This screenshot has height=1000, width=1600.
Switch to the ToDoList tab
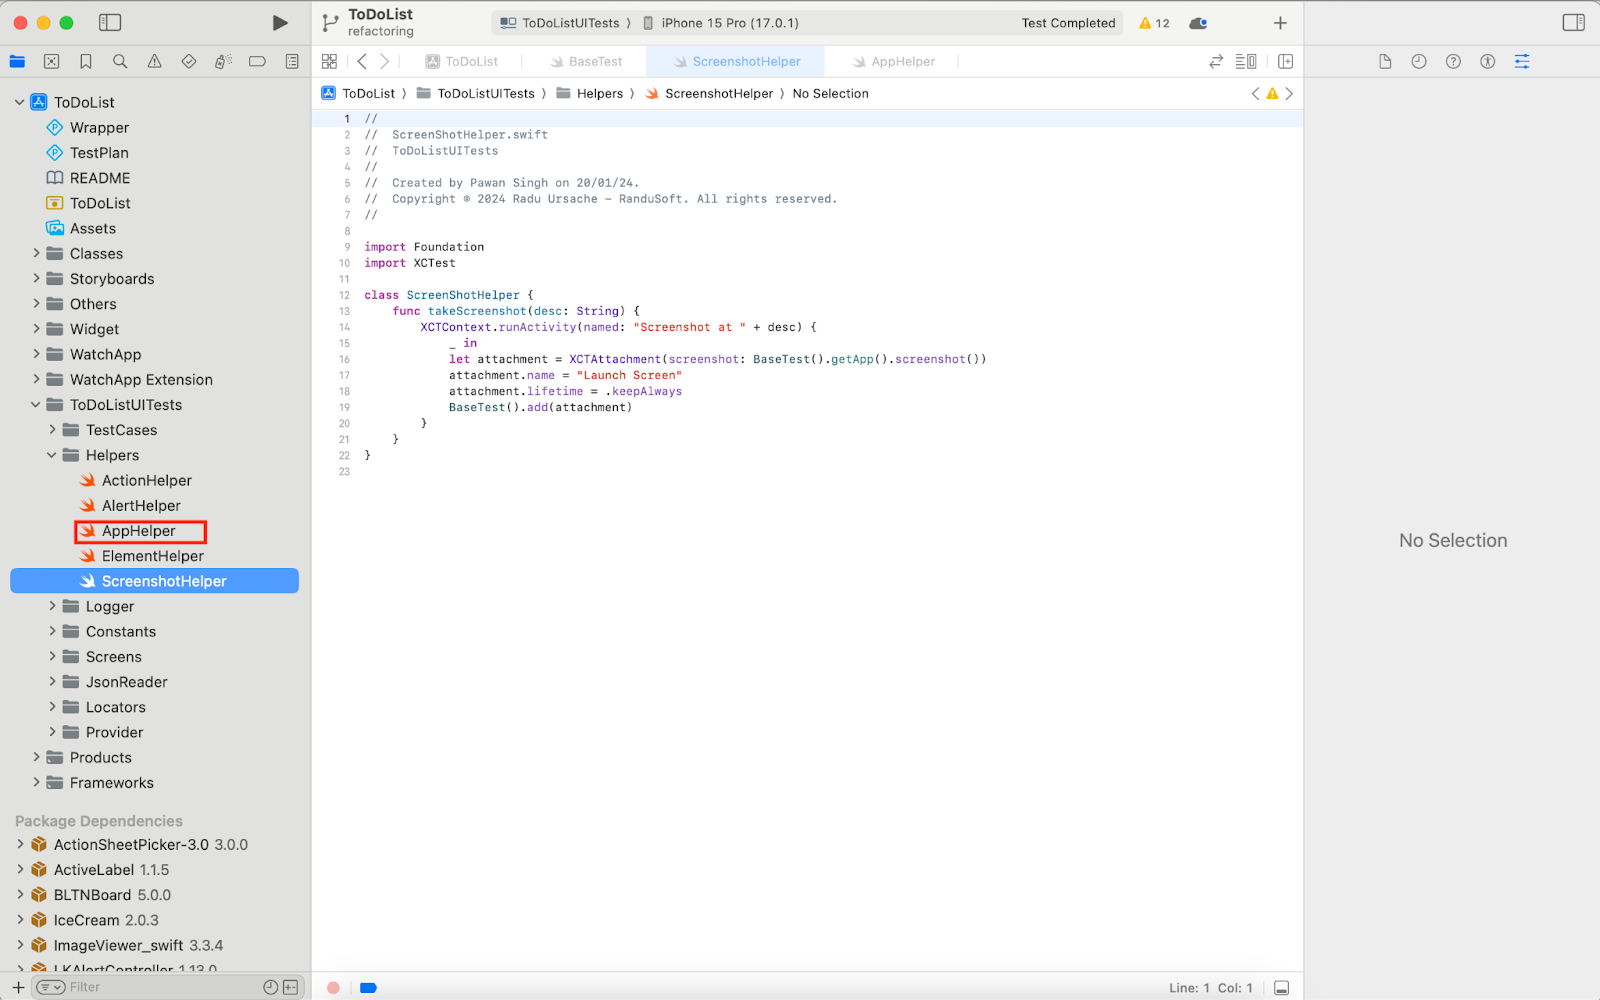pyautogui.click(x=462, y=62)
